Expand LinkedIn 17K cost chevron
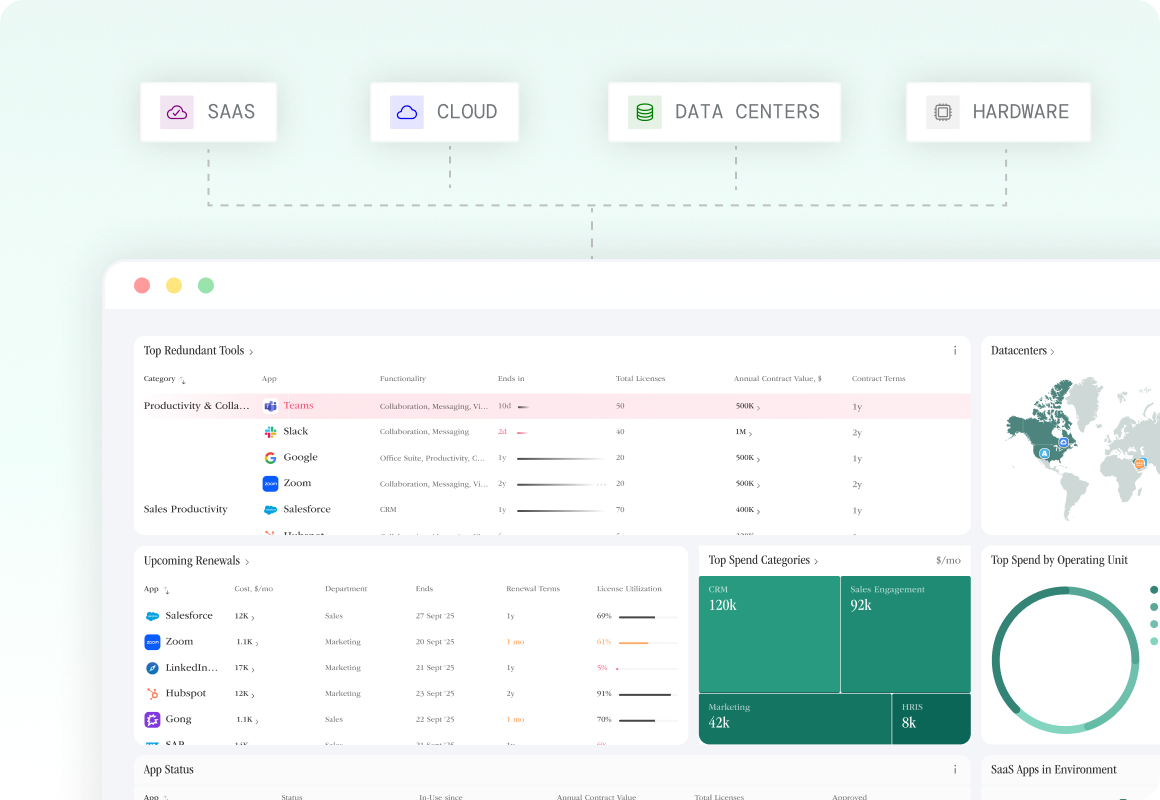The width and height of the screenshot is (1160, 800). [x=253, y=669]
